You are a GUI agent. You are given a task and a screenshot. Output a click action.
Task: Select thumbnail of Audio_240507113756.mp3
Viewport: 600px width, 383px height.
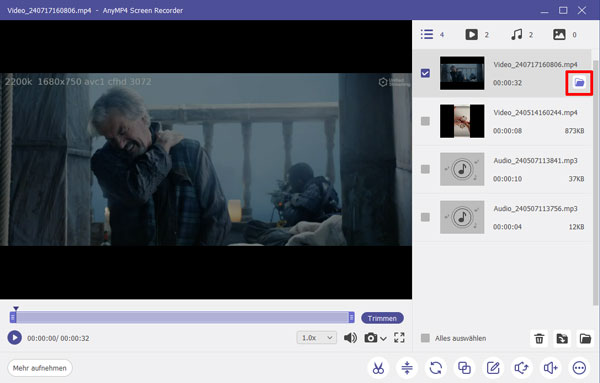coord(462,217)
